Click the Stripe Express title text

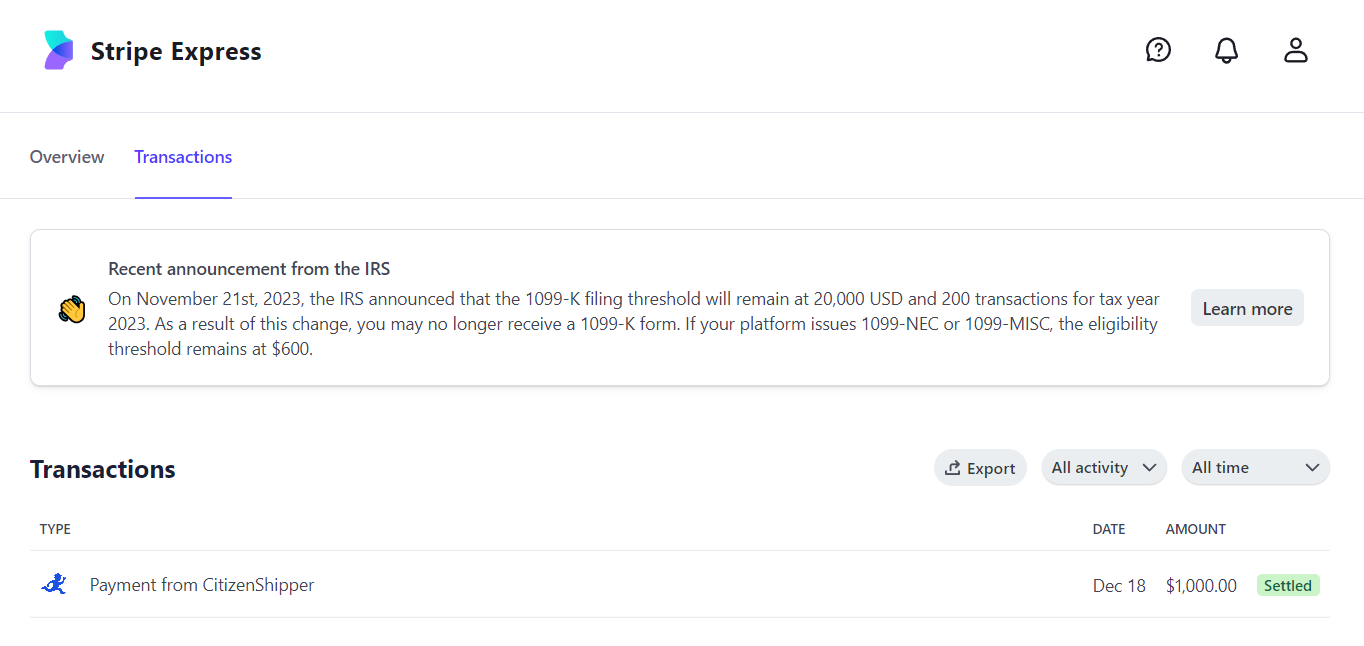pyautogui.click(x=176, y=51)
